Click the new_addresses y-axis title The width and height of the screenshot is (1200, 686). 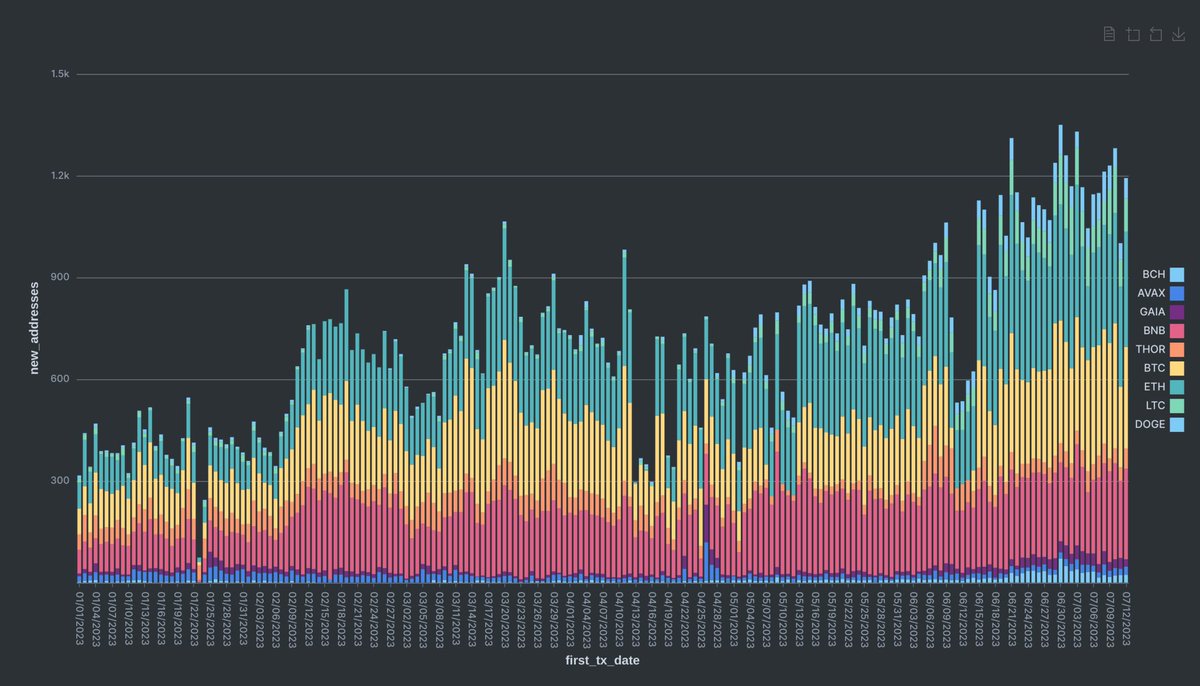click(35, 327)
